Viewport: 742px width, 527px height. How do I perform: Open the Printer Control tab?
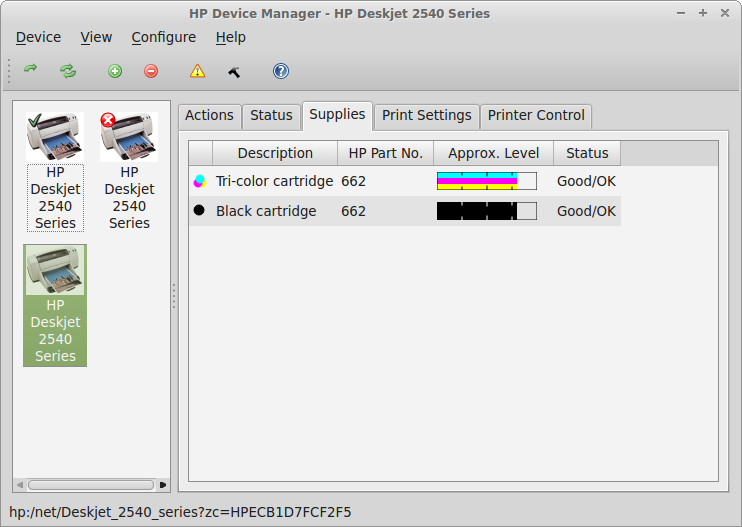[536, 115]
